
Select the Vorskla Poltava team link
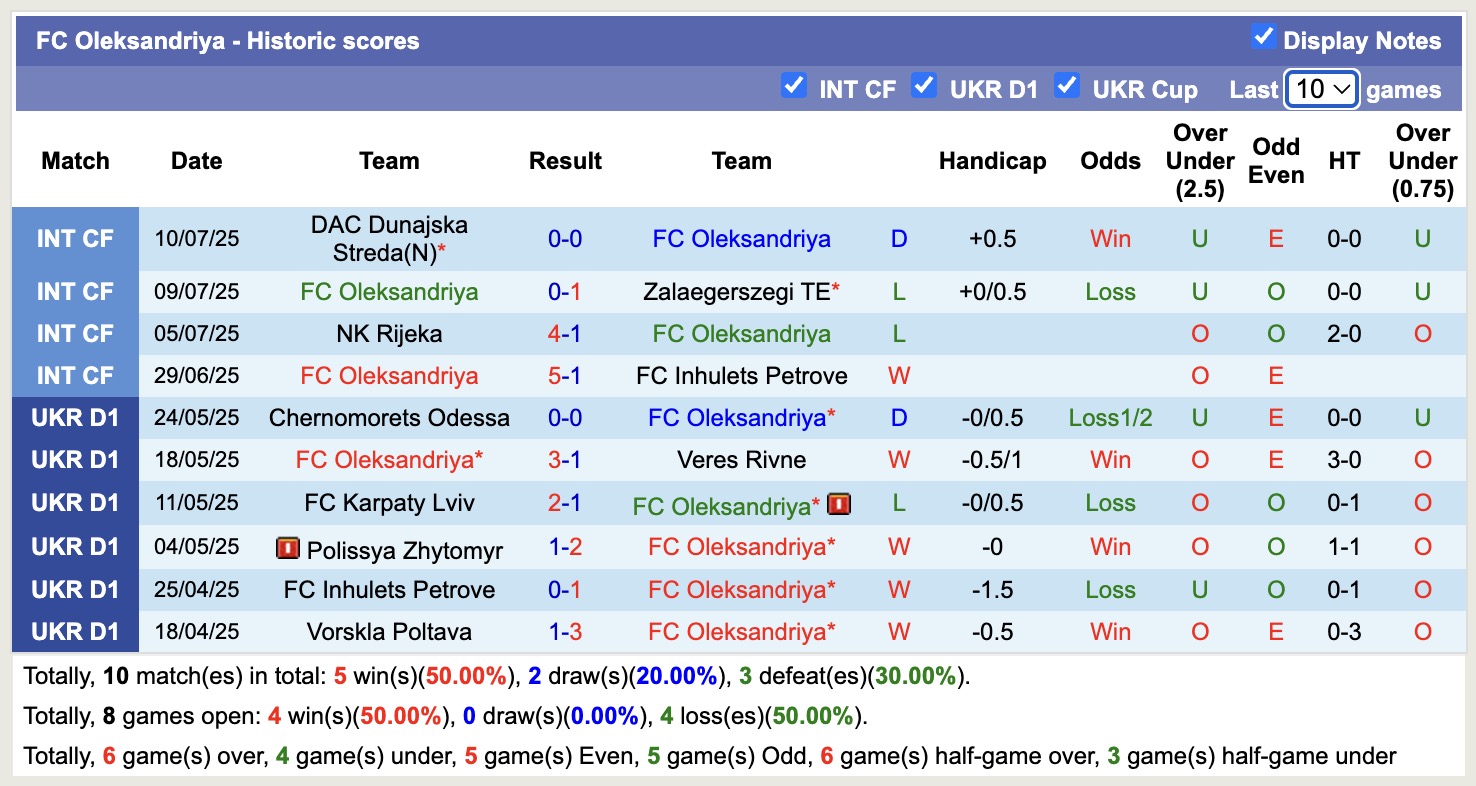click(389, 631)
